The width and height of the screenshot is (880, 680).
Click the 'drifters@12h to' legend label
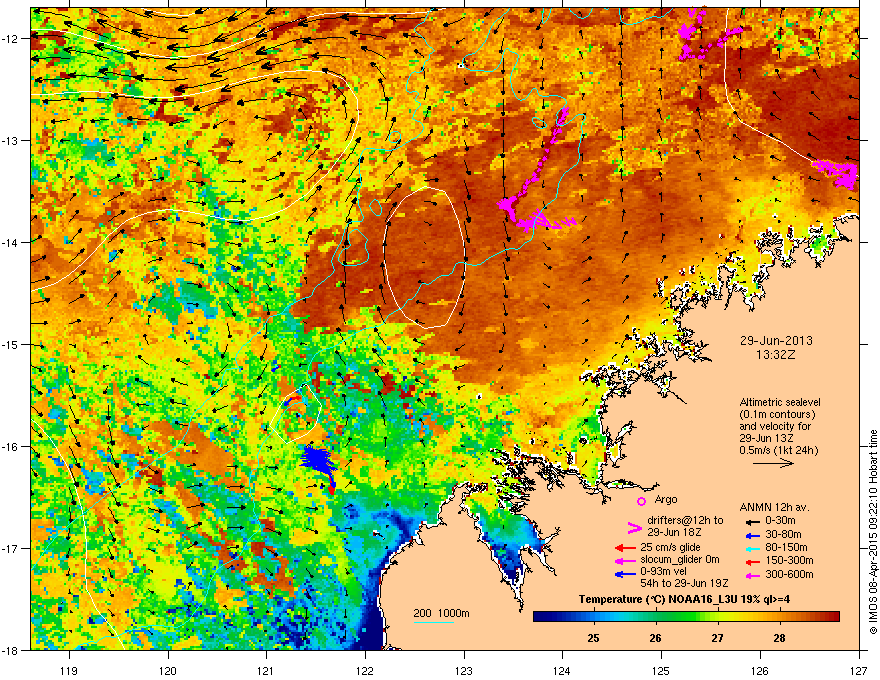685,521
